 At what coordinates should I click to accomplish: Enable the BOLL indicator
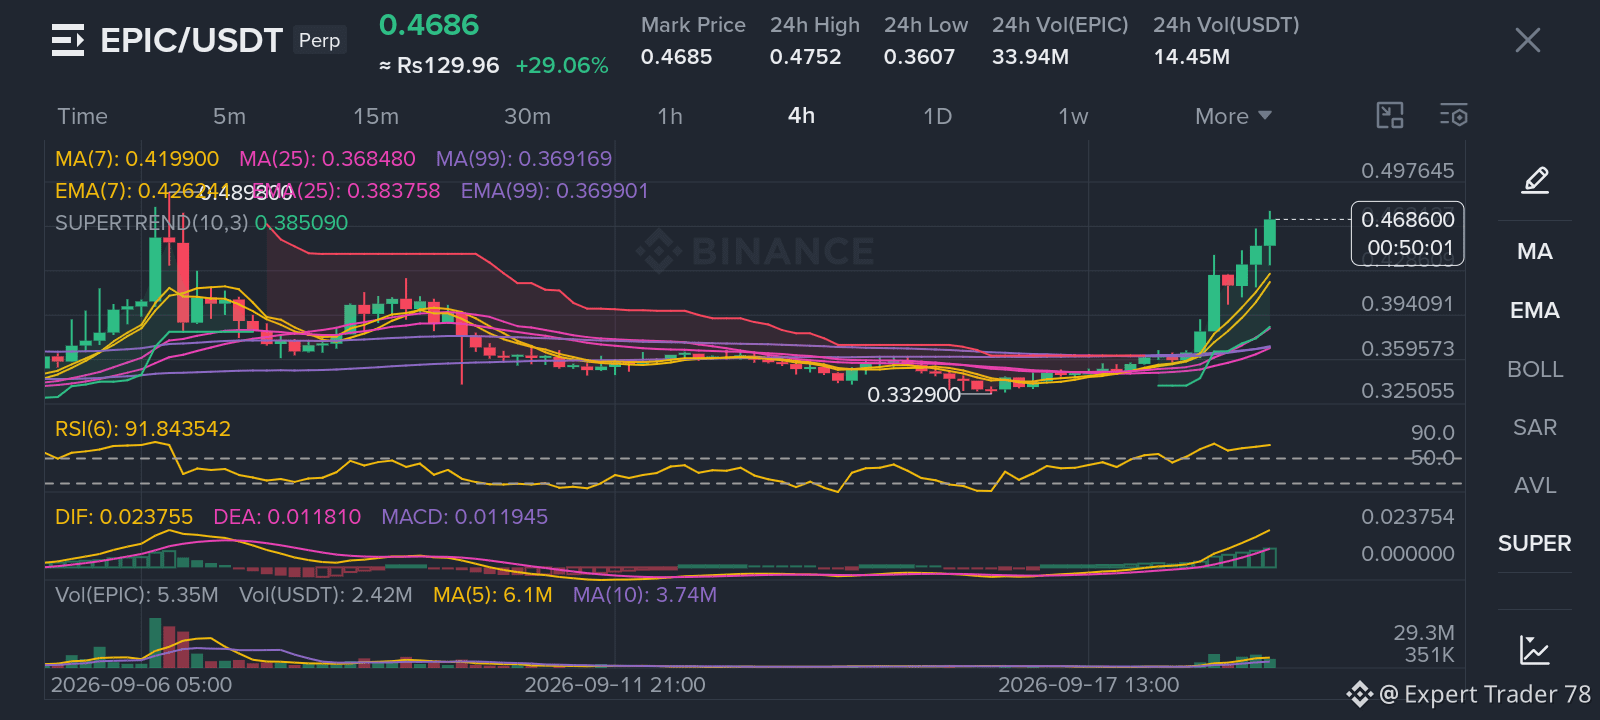tap(1535, 370)
